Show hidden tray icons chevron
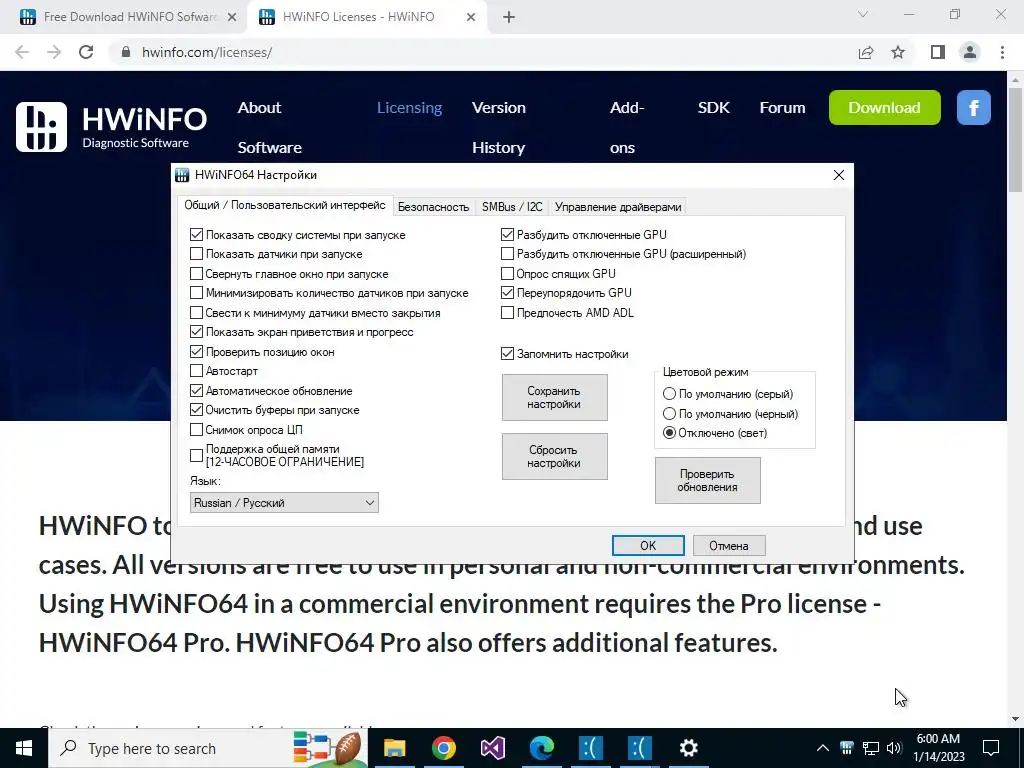1024x768 pixels. pyautogui.click(x=823, y=748)
